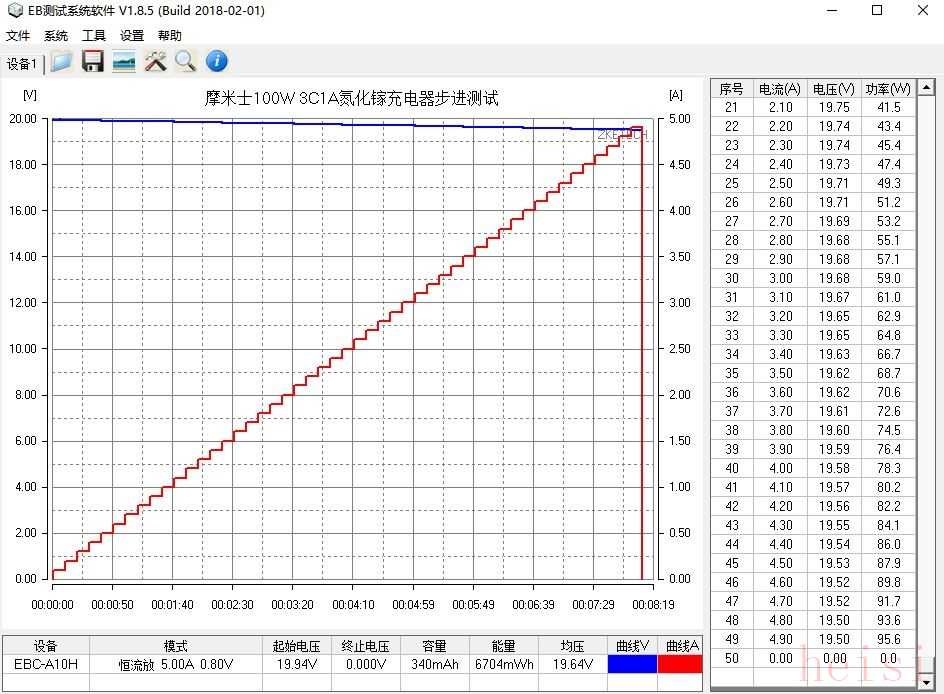The image size is (944, 694).
Task: Click the floppy disk save icon
Action: [93, 62]
